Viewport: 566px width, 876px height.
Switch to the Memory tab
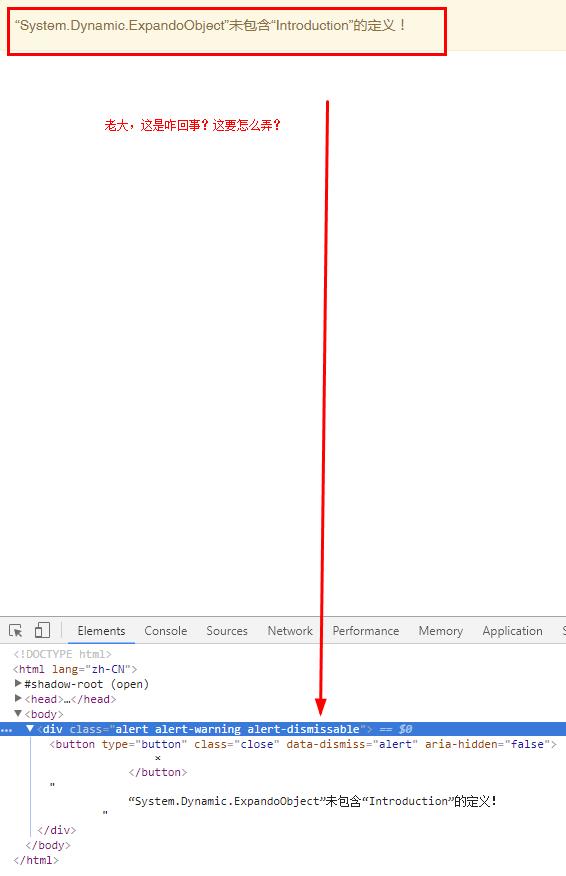click(440, 631)
